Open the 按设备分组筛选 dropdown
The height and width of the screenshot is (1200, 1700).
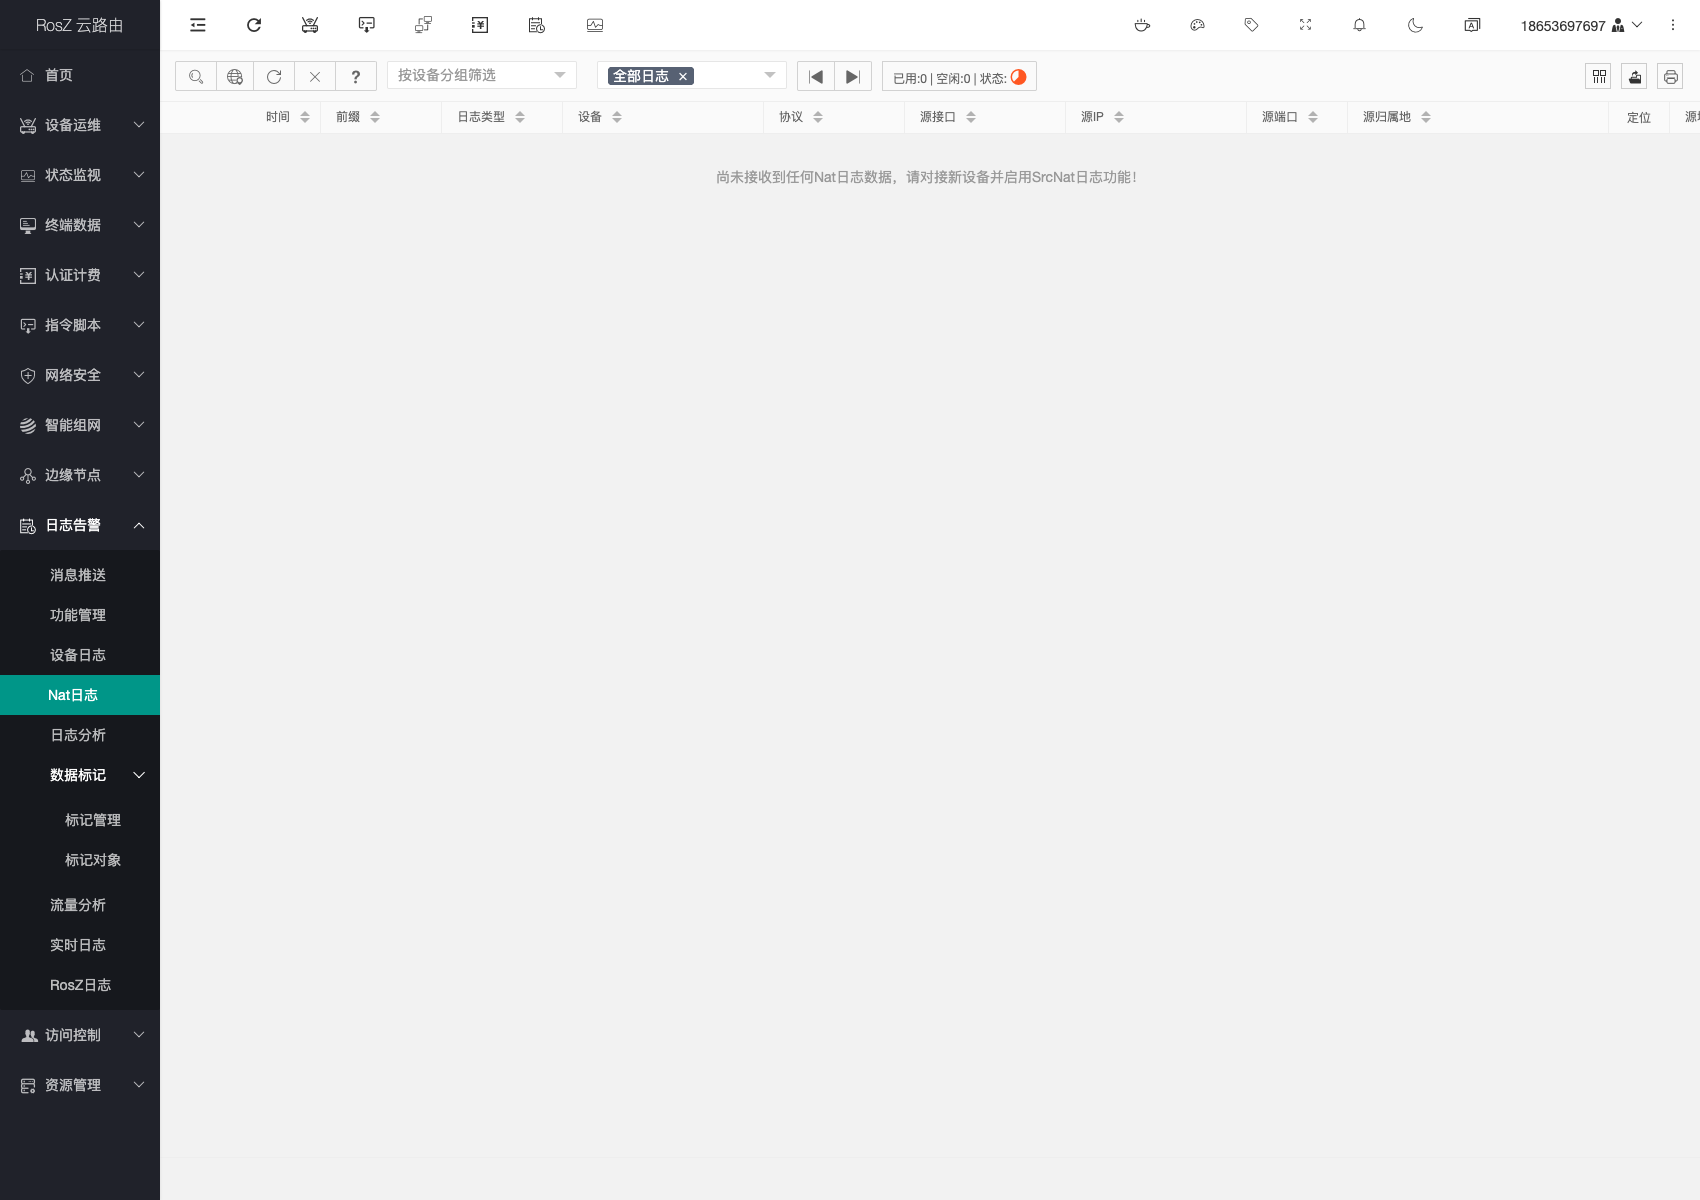(x=481, y=76)
